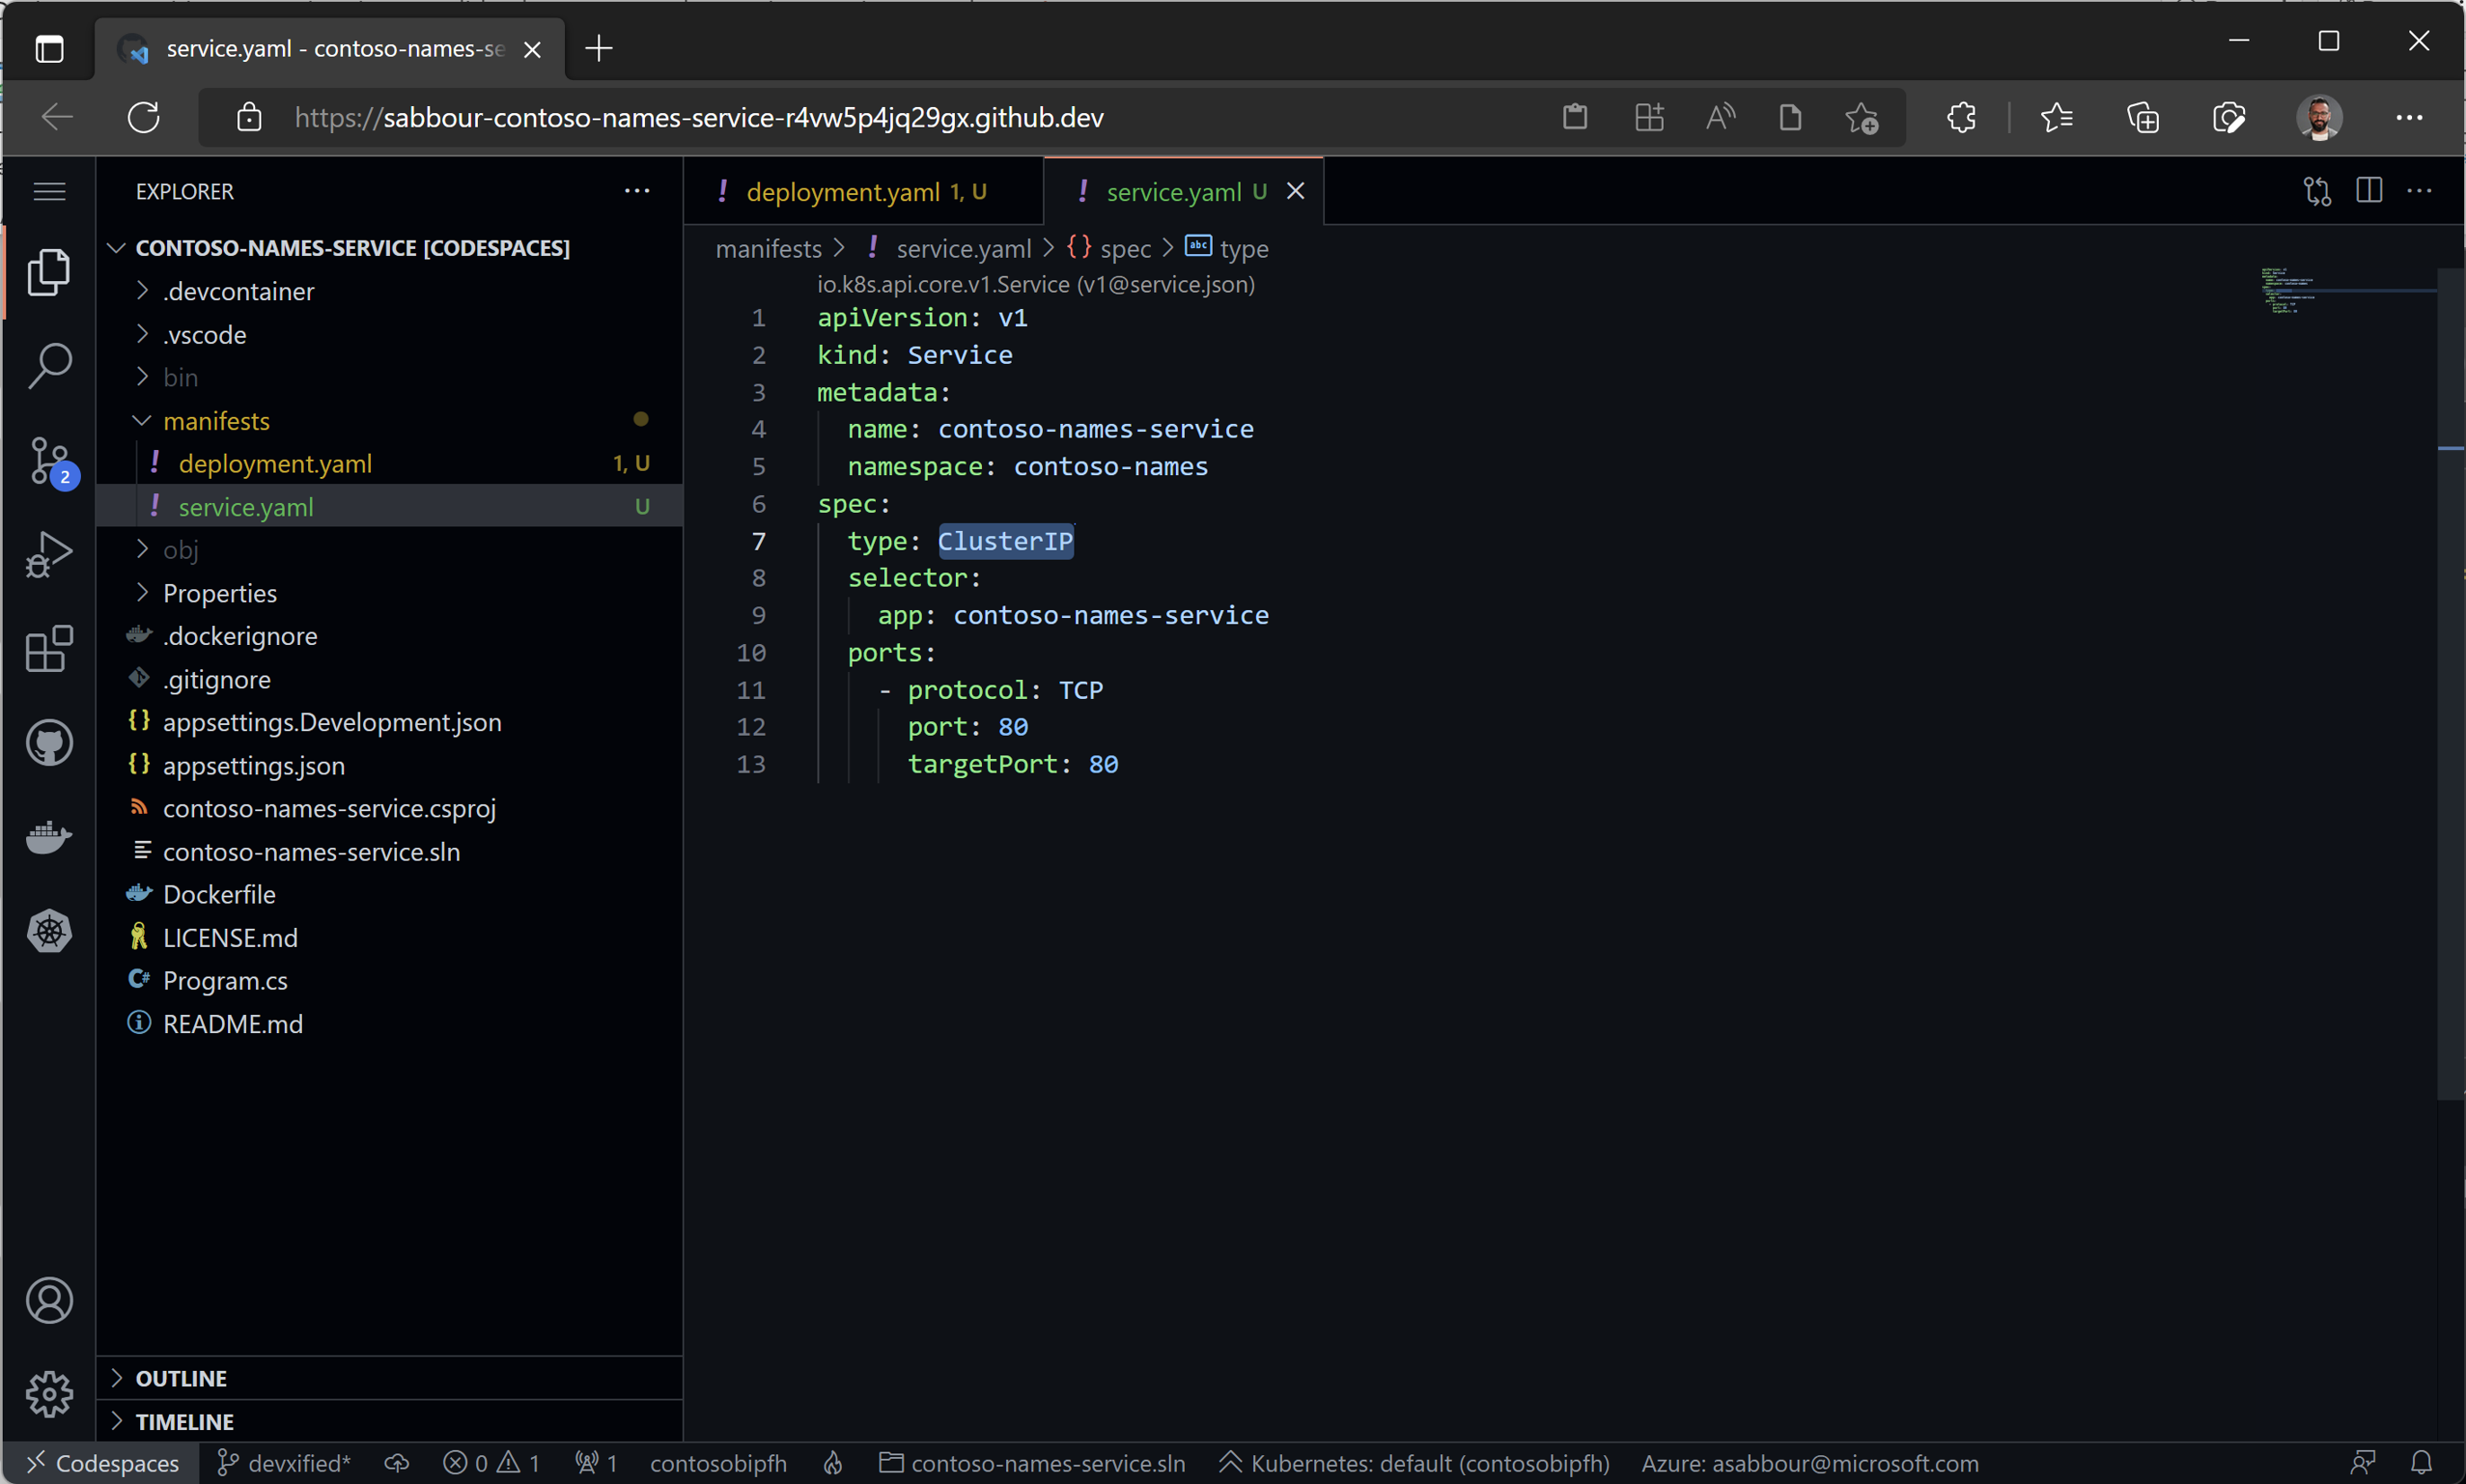Toggle split editor right
Viewport: 2466px width, 1484px height.
point(2368,191)
